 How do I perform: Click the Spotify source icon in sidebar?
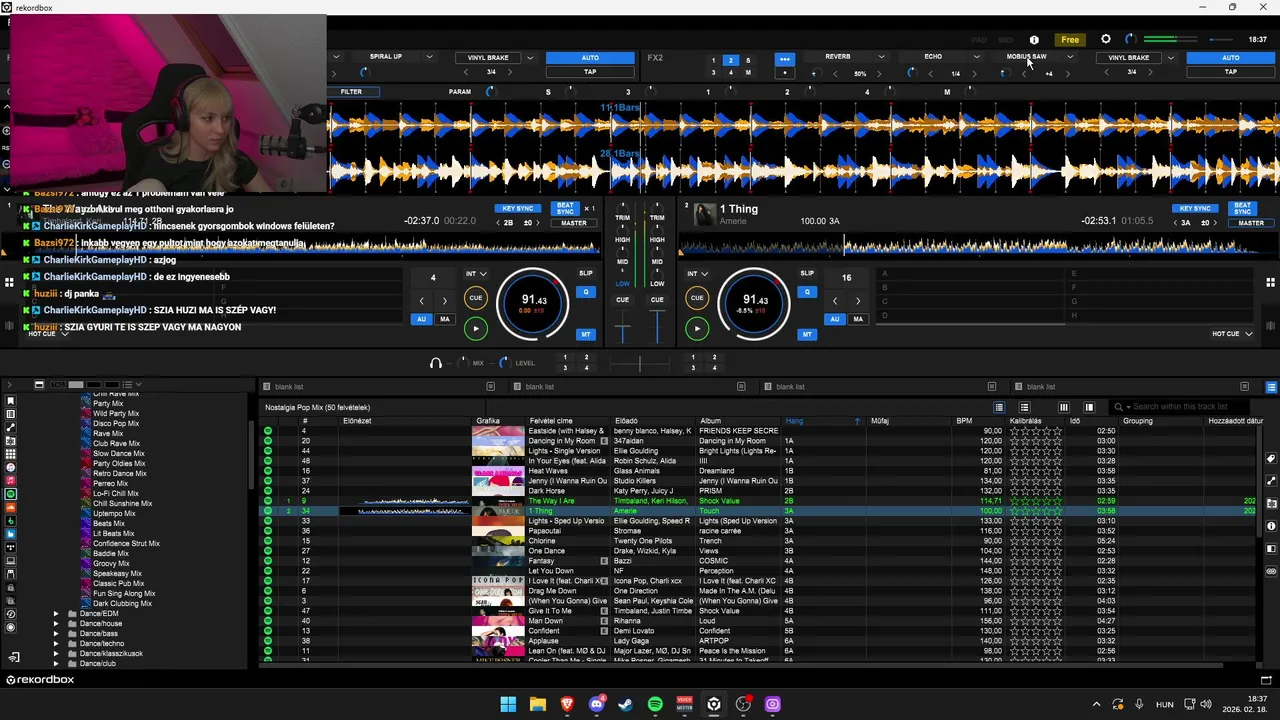coord(11,494)
